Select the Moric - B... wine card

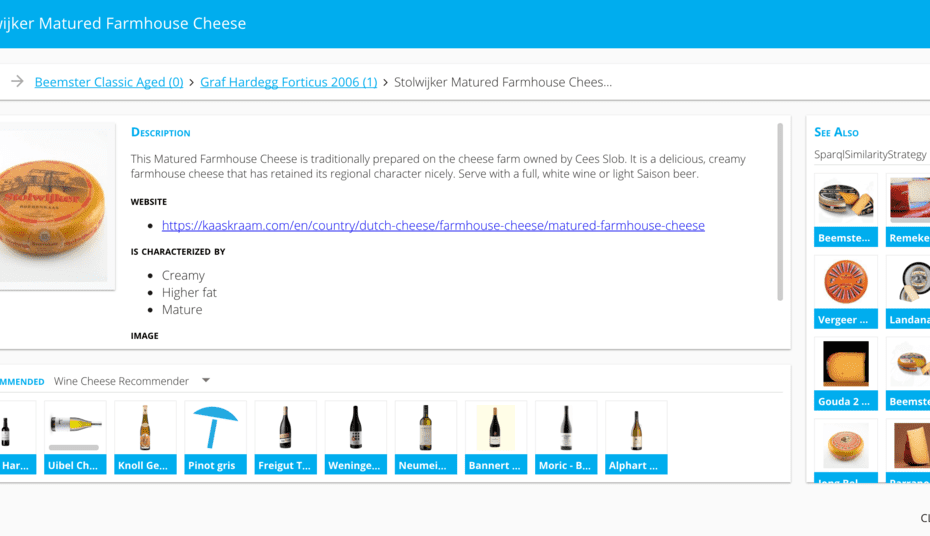click(x=565, y=438)
